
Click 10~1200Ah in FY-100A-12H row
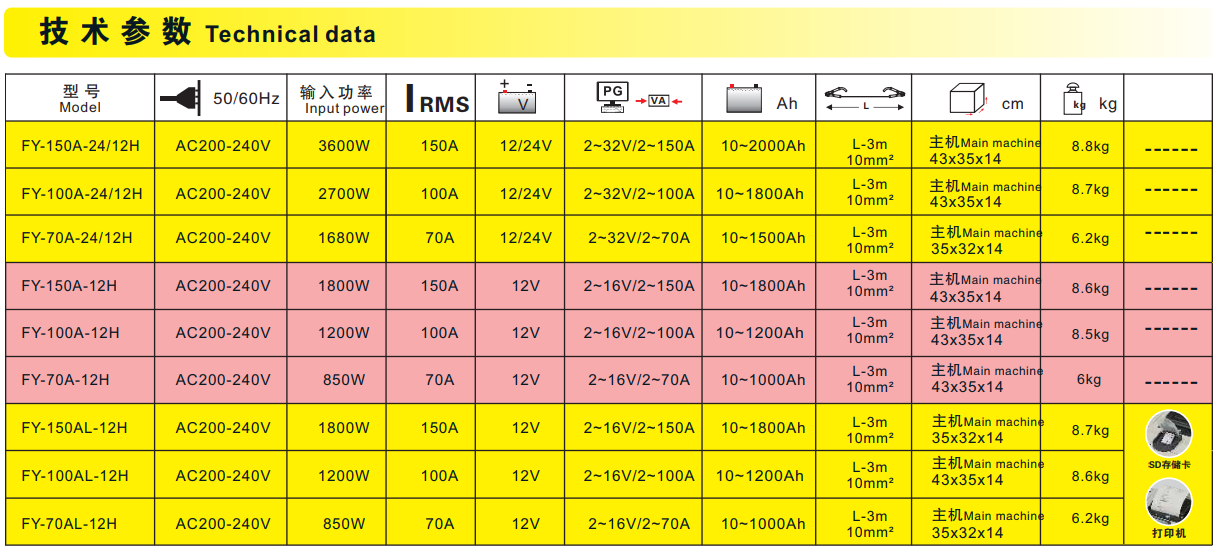point(760,333)
